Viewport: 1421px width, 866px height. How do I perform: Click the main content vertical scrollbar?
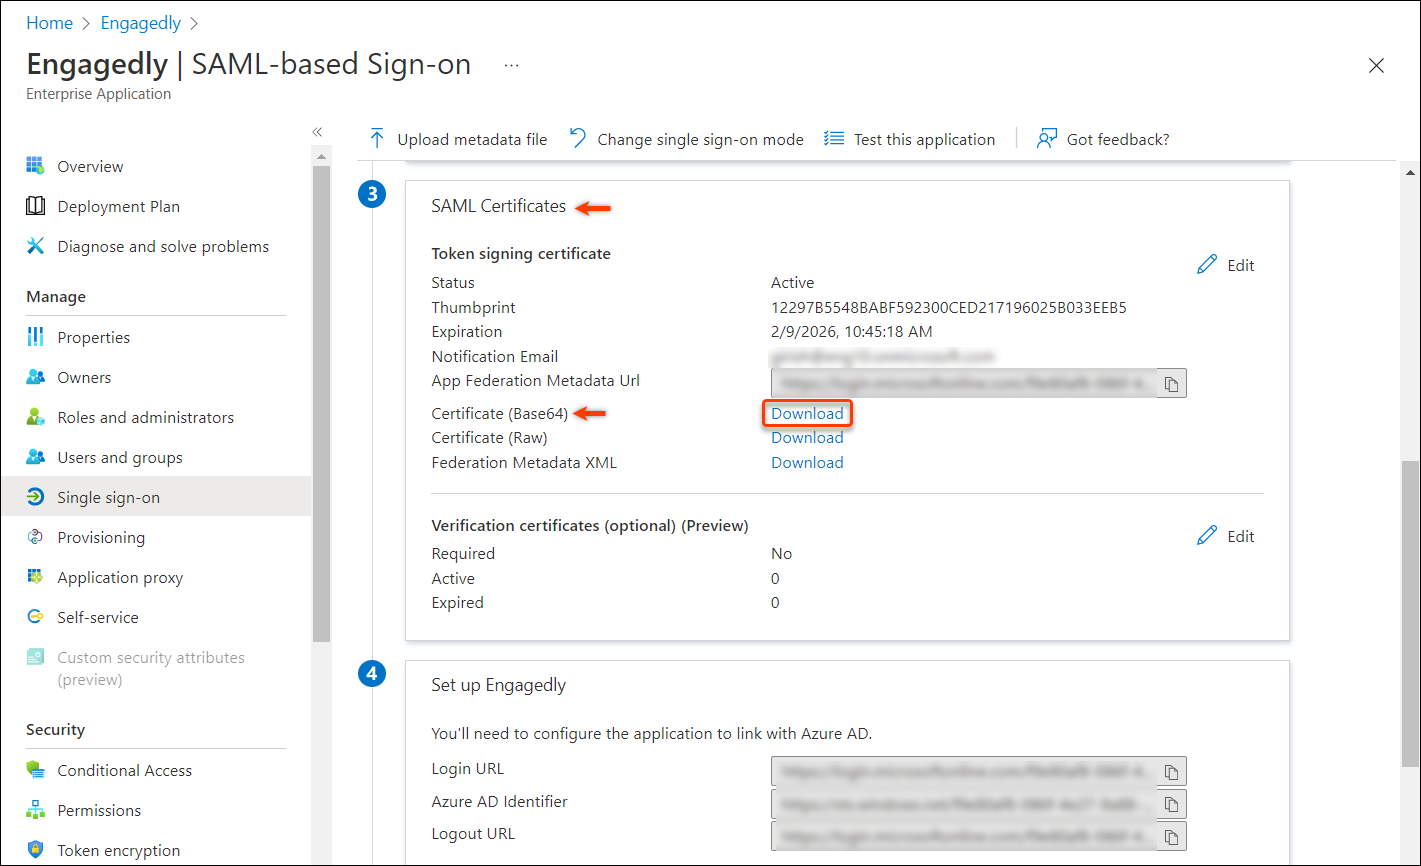[x=1410, y=616]
